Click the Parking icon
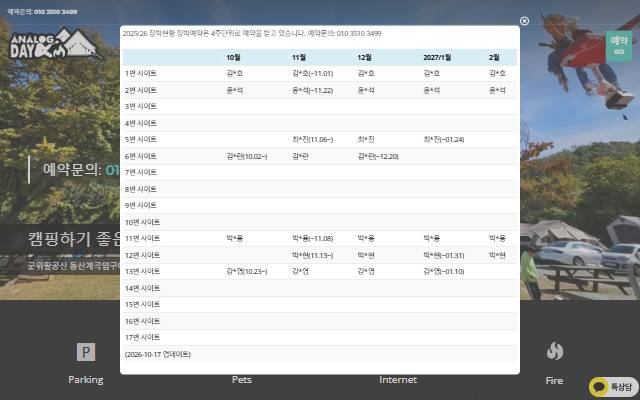 point(86,352)
